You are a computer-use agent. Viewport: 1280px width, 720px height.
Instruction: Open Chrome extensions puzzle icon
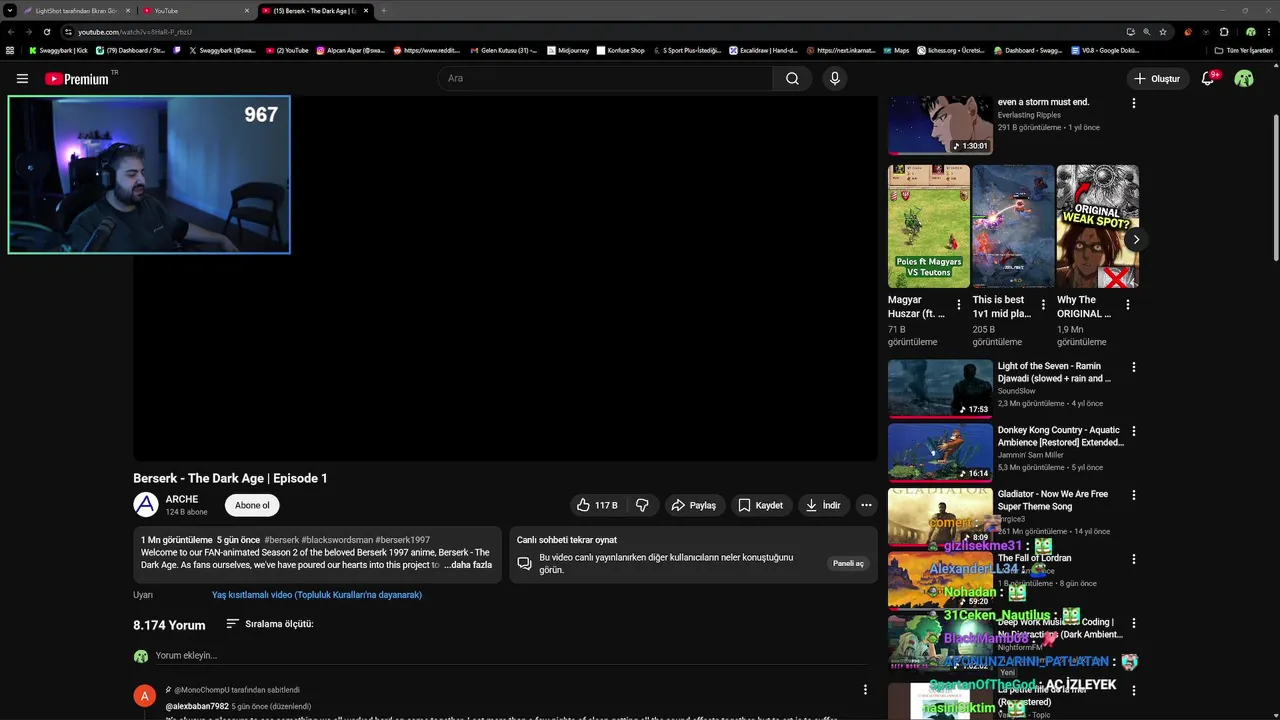(x=1223, y=32)
